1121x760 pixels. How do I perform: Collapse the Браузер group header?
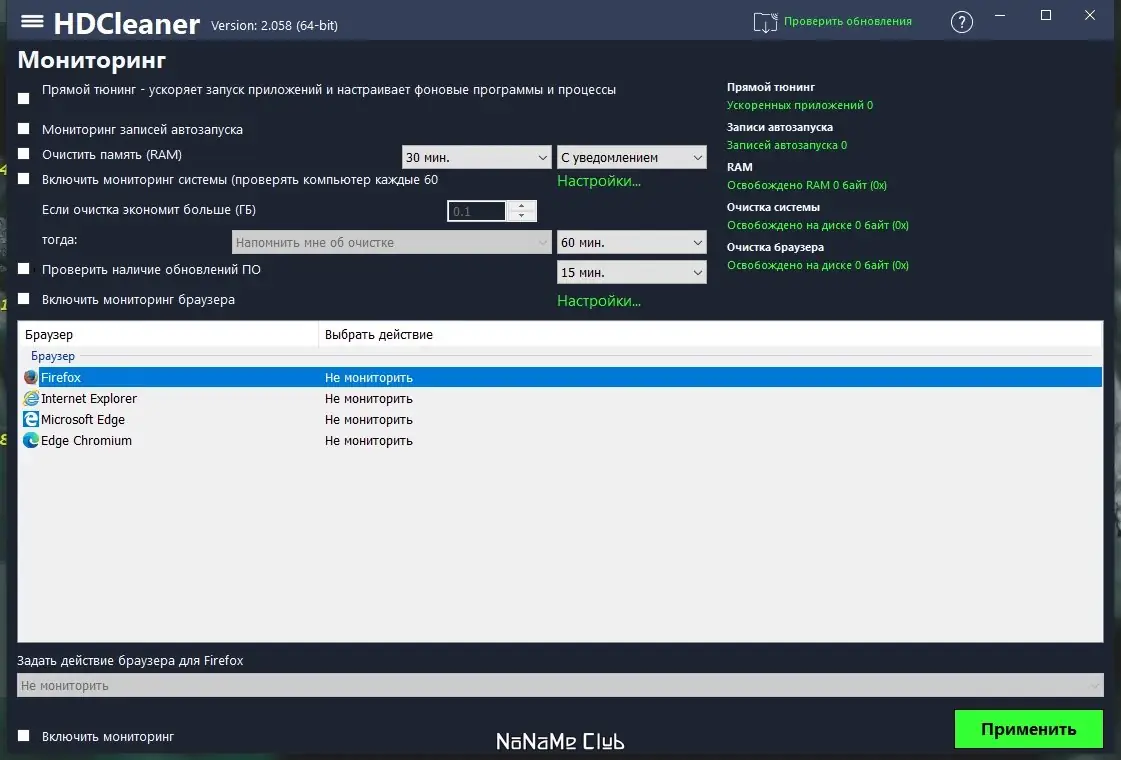(x=52, y=355)
